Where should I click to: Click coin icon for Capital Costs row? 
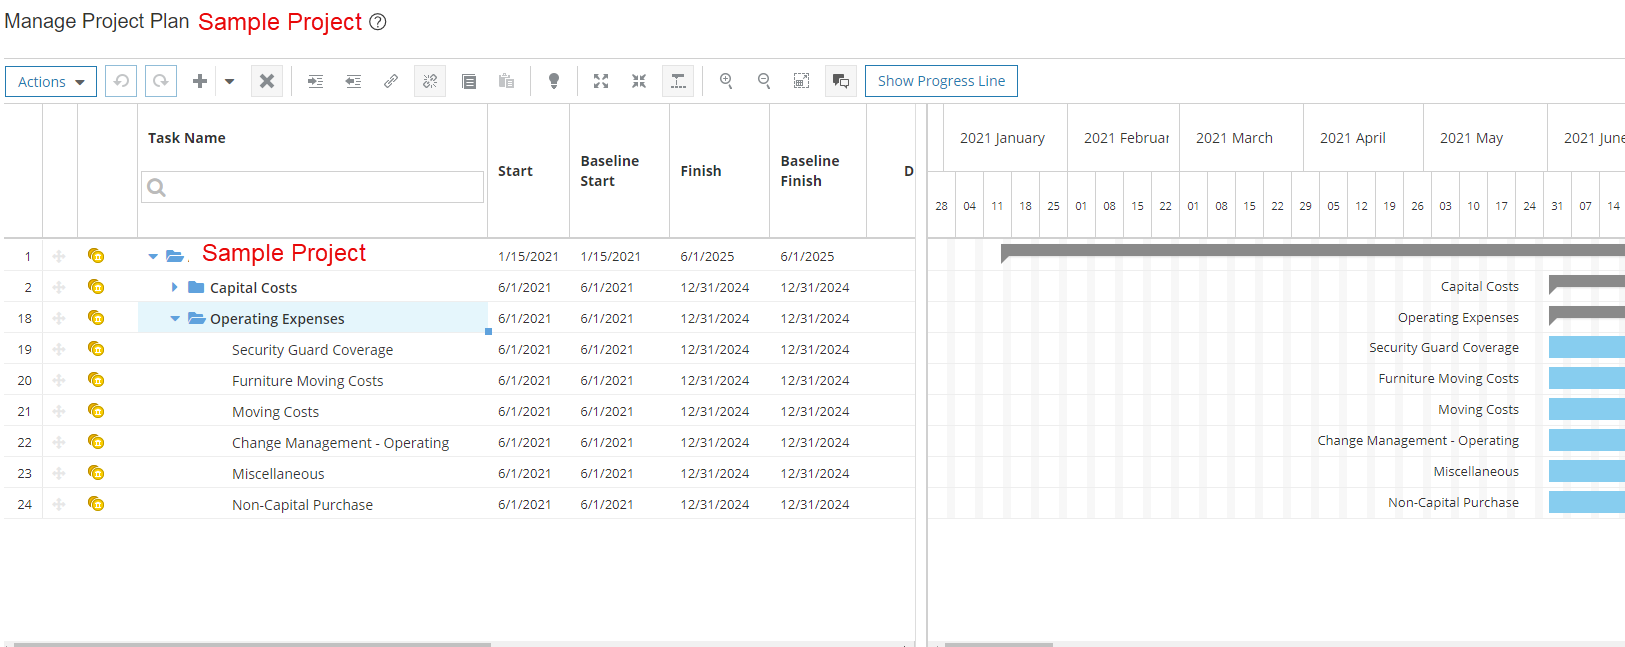coord(96,287)
